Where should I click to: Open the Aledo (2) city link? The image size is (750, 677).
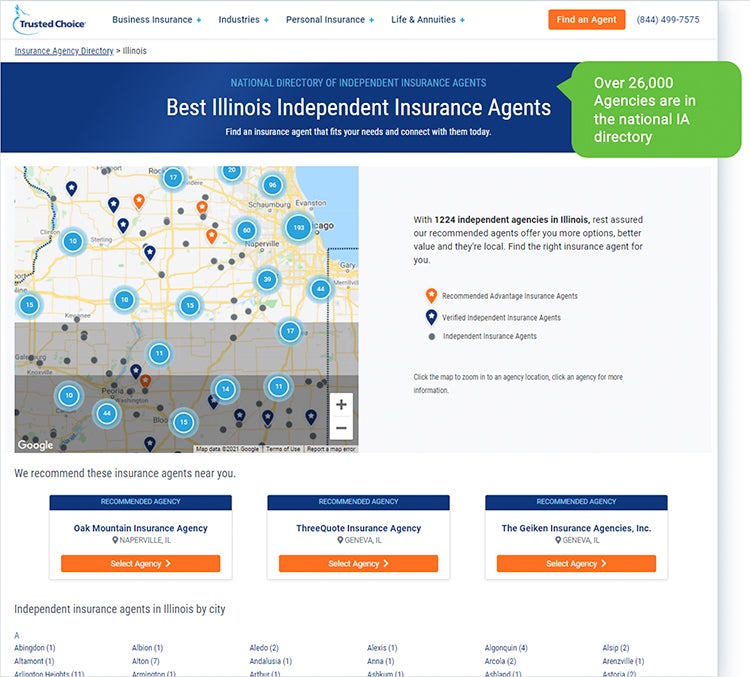point(264,648)
